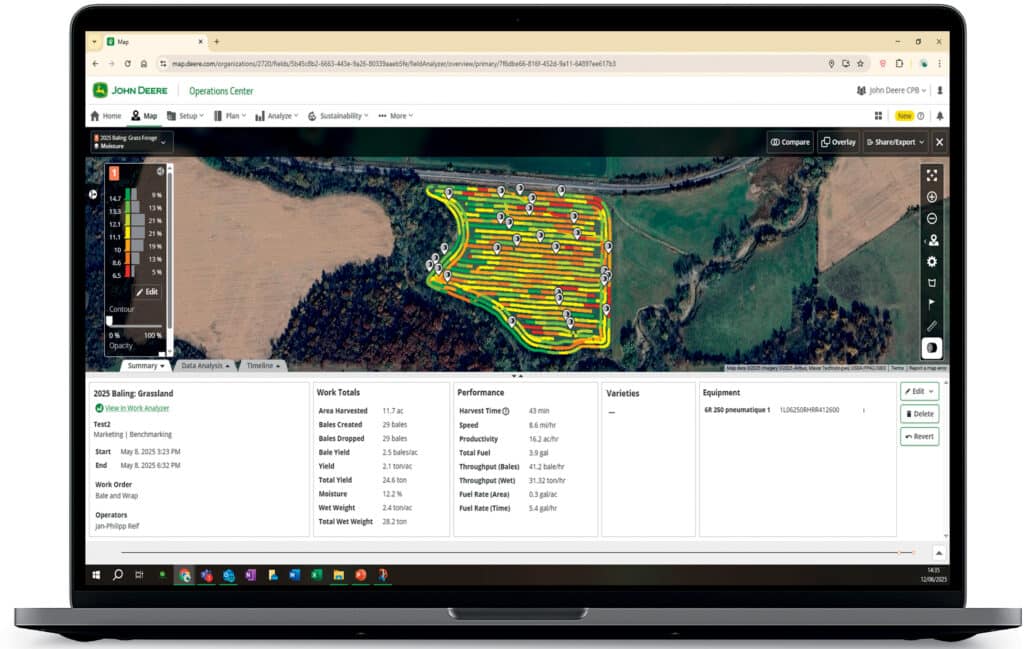Click the Compare button
This screenshot has height=649, width=1024.
point(790,142)
